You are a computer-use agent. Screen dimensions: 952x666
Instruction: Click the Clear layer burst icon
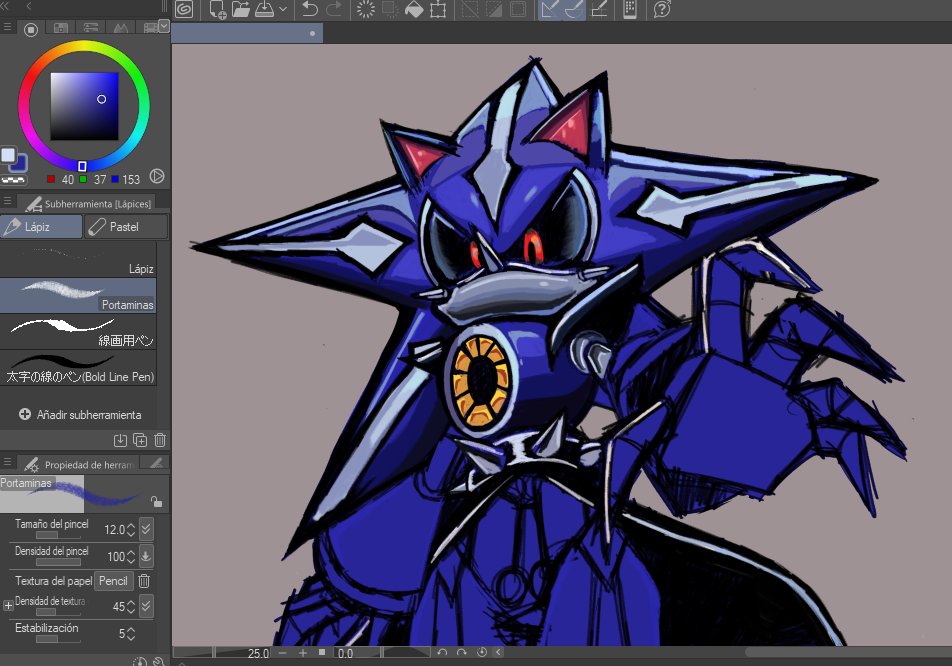tap(366, 9)
